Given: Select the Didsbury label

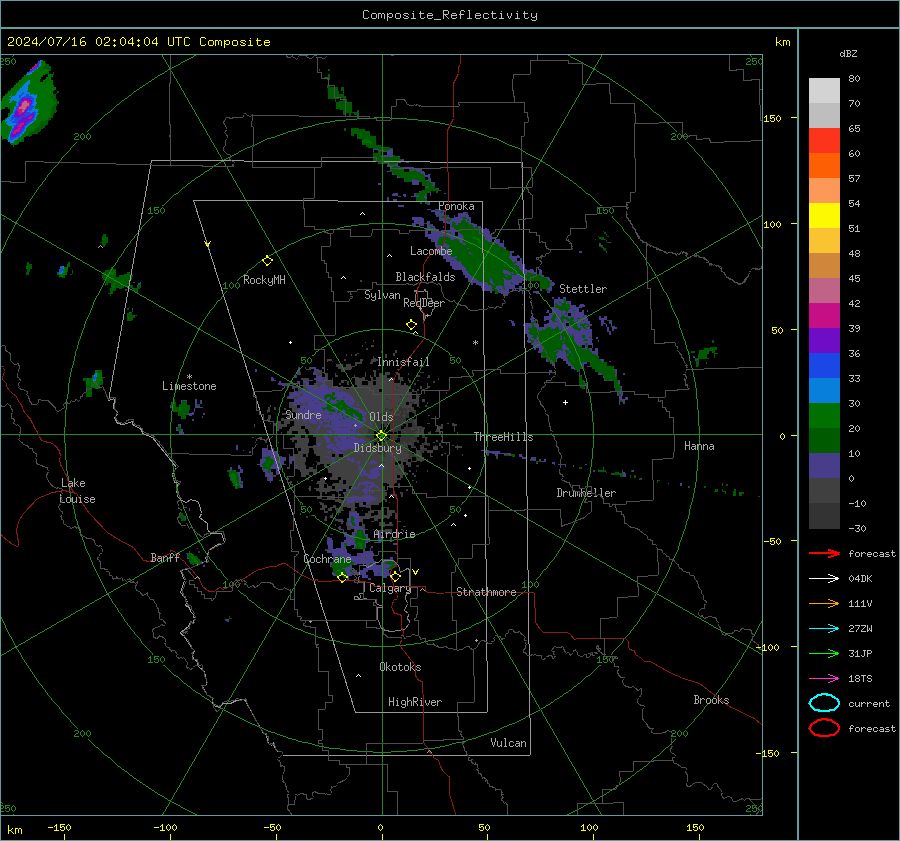Looking at the screenshot, I should pyautogui.click(x=377, y=448).
